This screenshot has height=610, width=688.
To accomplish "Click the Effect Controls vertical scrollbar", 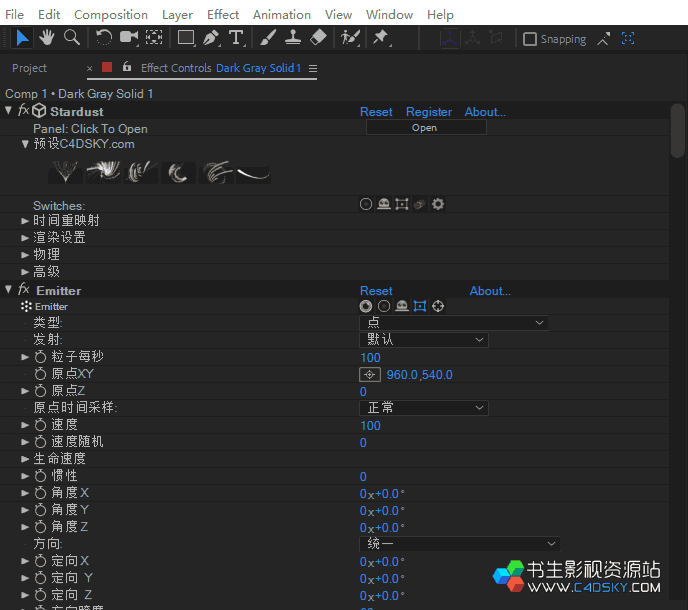I will click(x=677, y=130).
